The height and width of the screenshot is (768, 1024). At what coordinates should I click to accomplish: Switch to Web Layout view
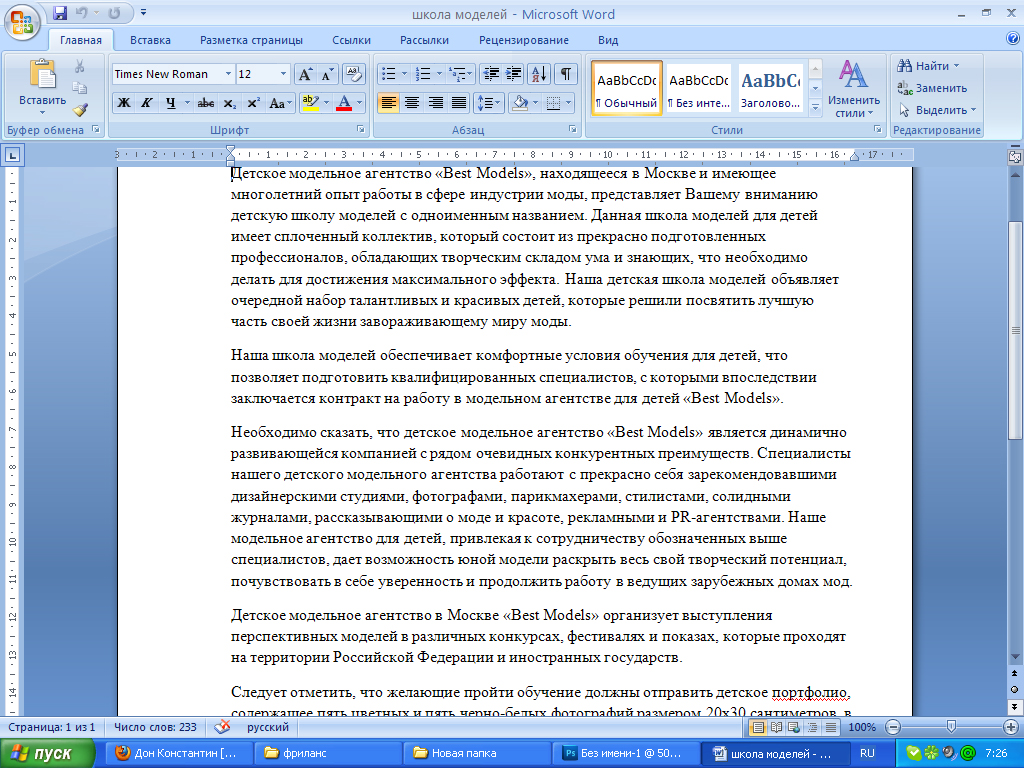[794, 727]
